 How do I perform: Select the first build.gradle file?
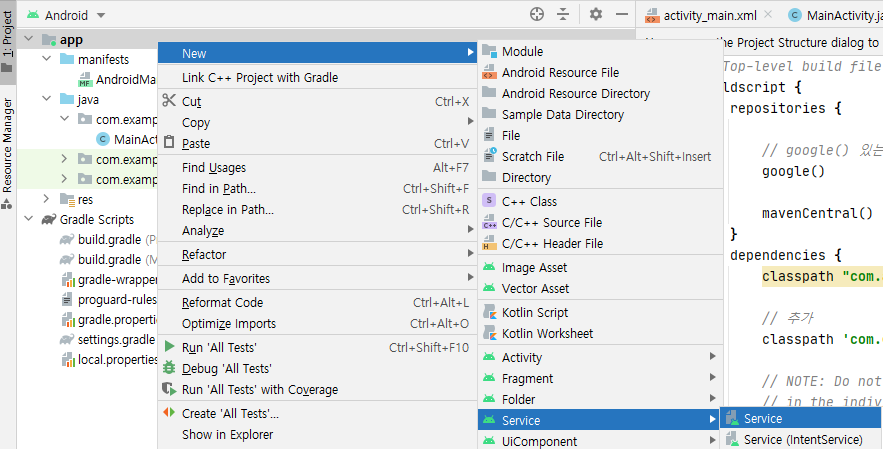coord(109,239)
